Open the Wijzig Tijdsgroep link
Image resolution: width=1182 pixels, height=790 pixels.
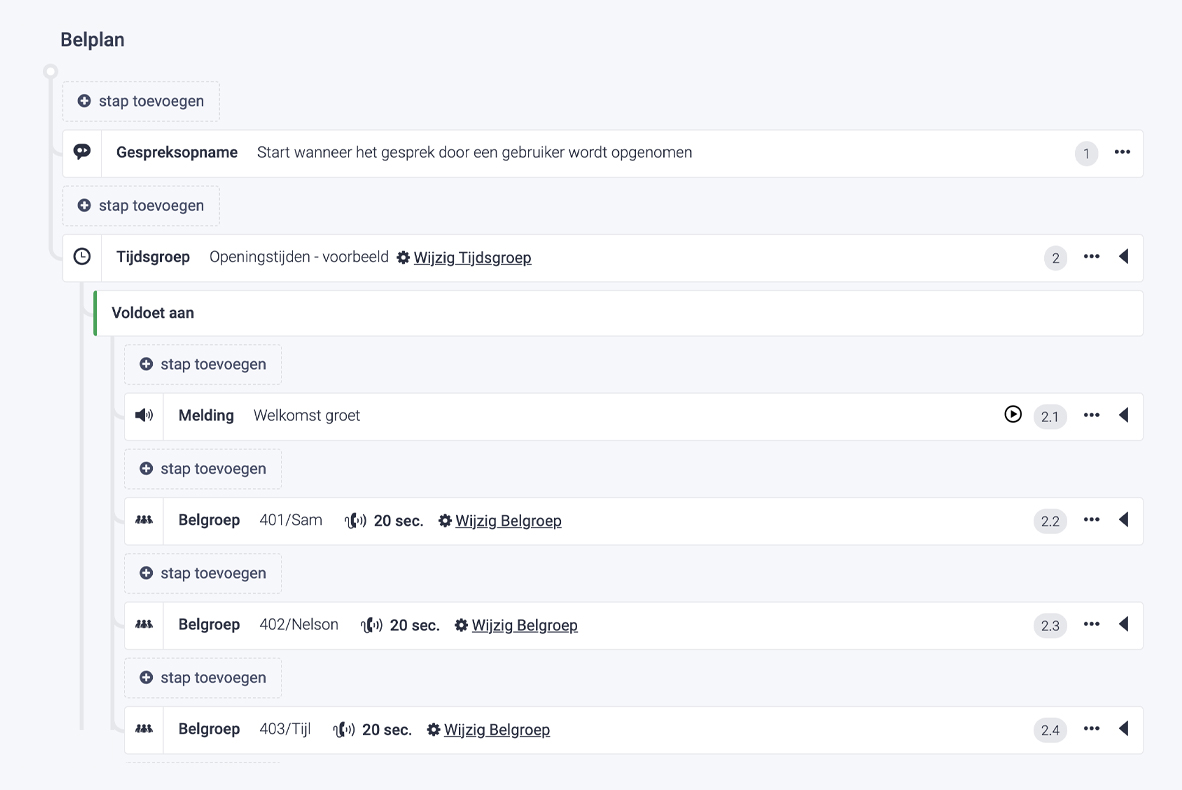472,258
